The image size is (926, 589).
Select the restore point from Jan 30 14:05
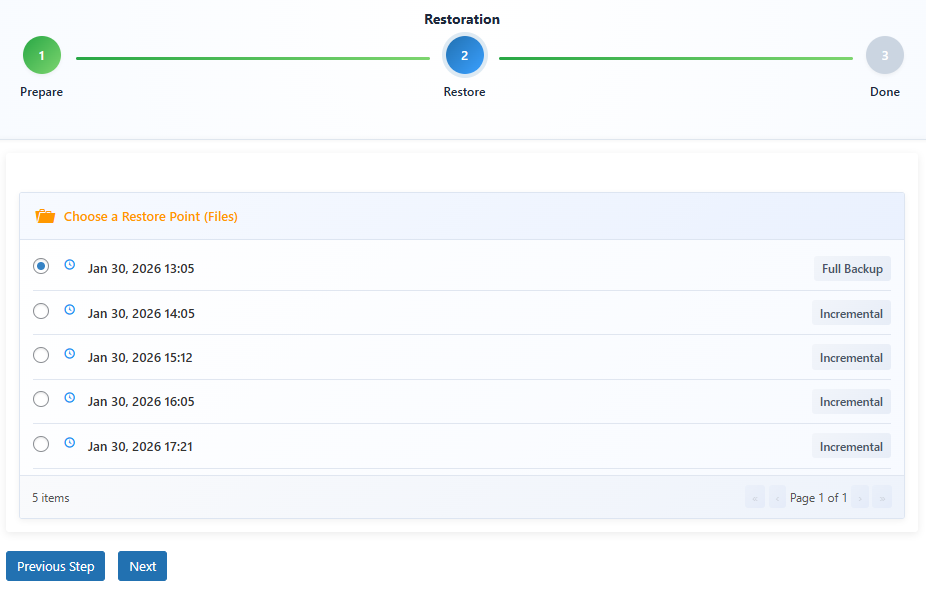pos(41,310)
